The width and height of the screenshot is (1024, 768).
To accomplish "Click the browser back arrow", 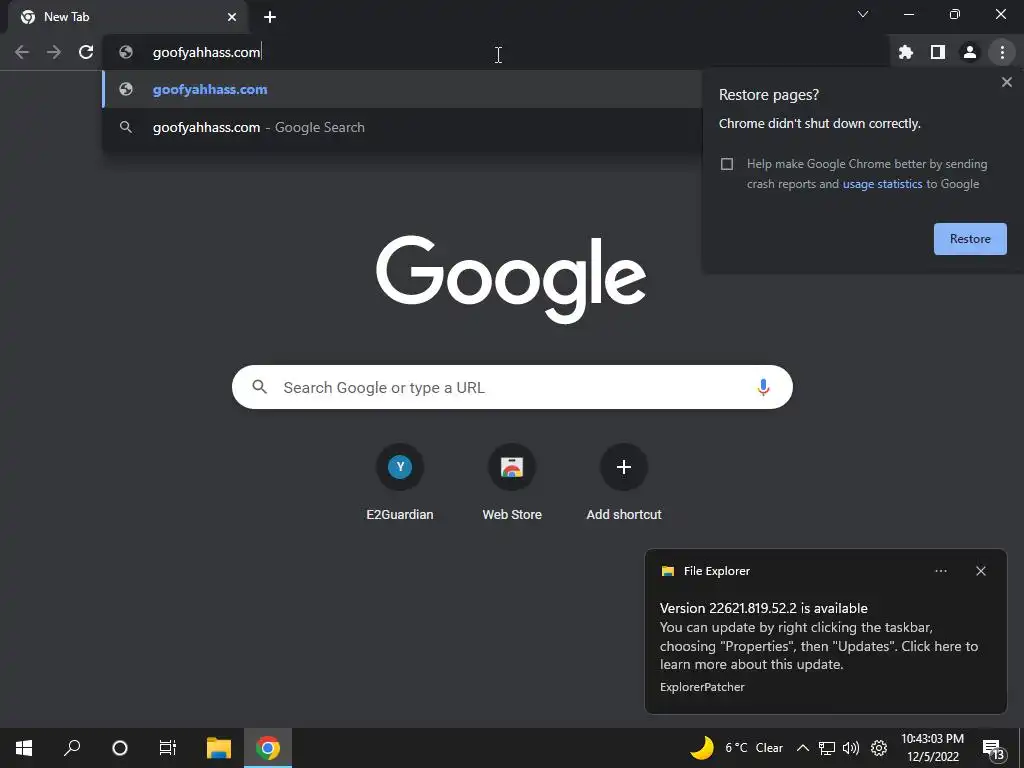I will [x=22, y=52].
